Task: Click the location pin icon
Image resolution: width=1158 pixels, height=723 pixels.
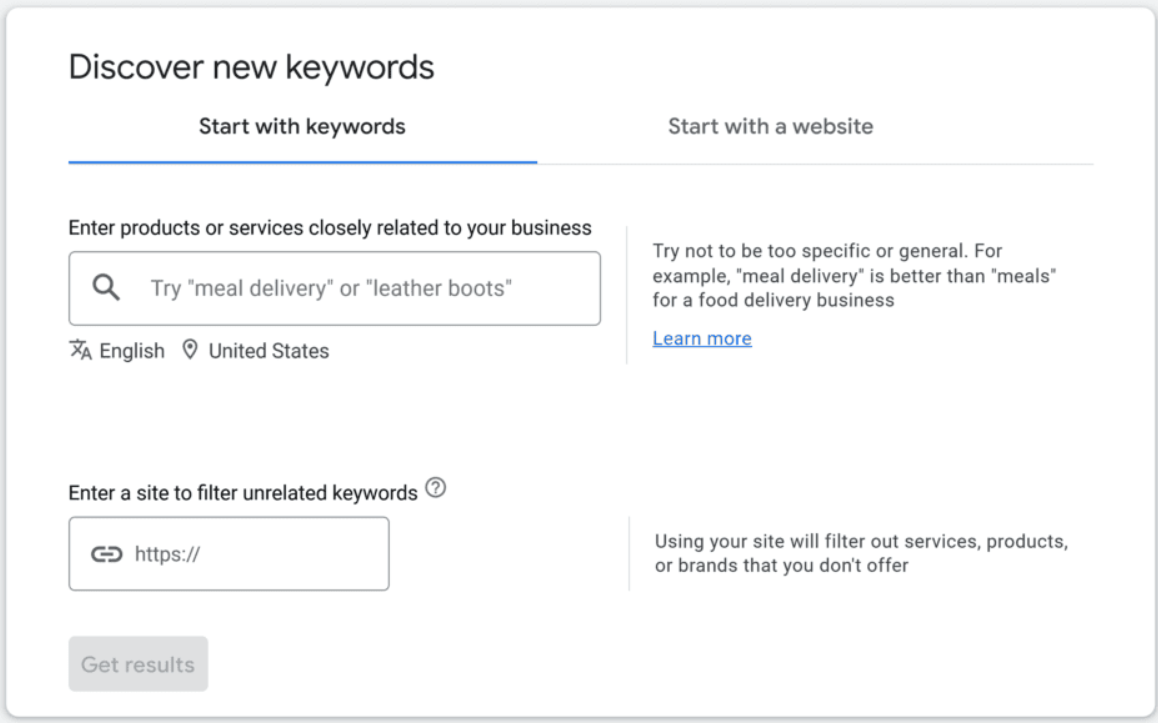Action: (x=190, y=350)
